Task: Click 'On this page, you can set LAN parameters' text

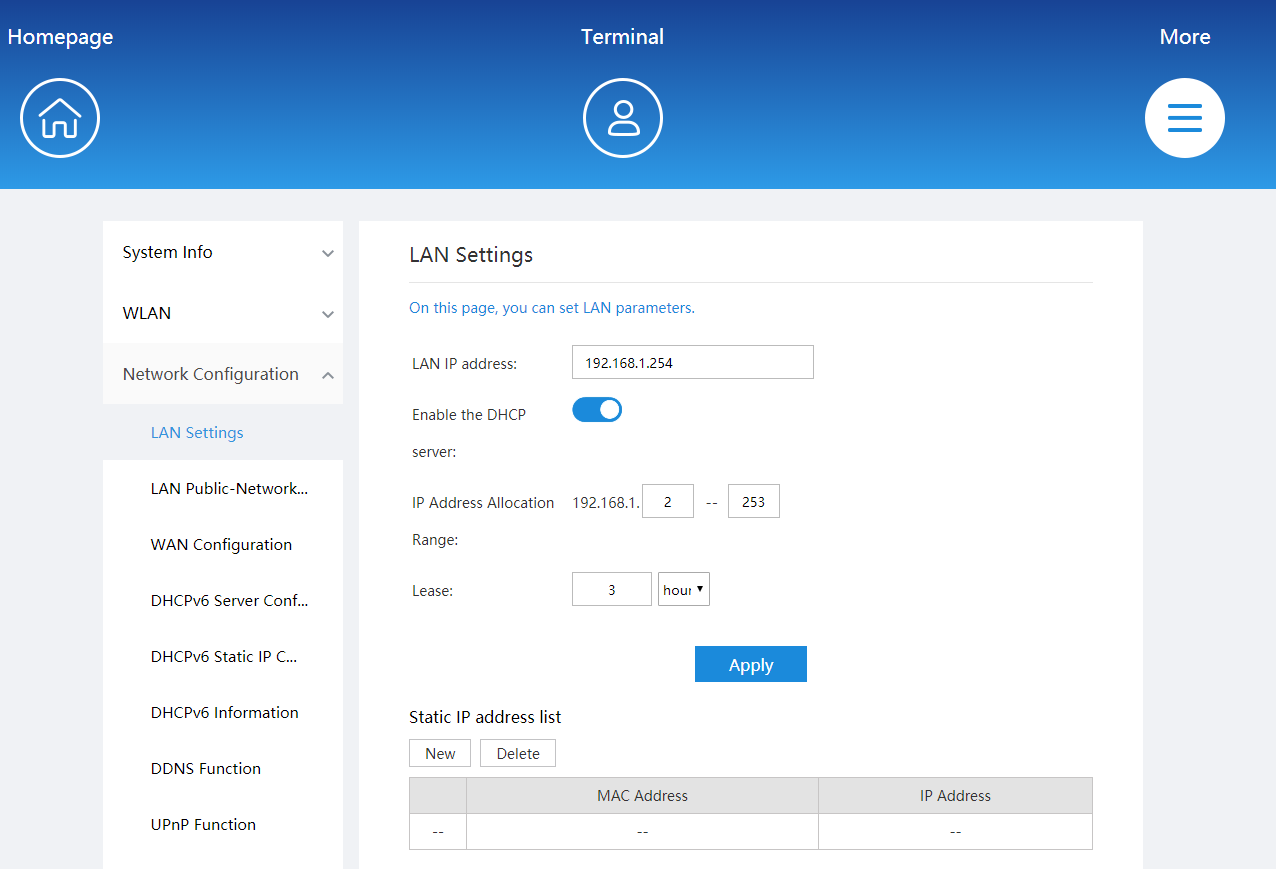Action: point(552,308)
